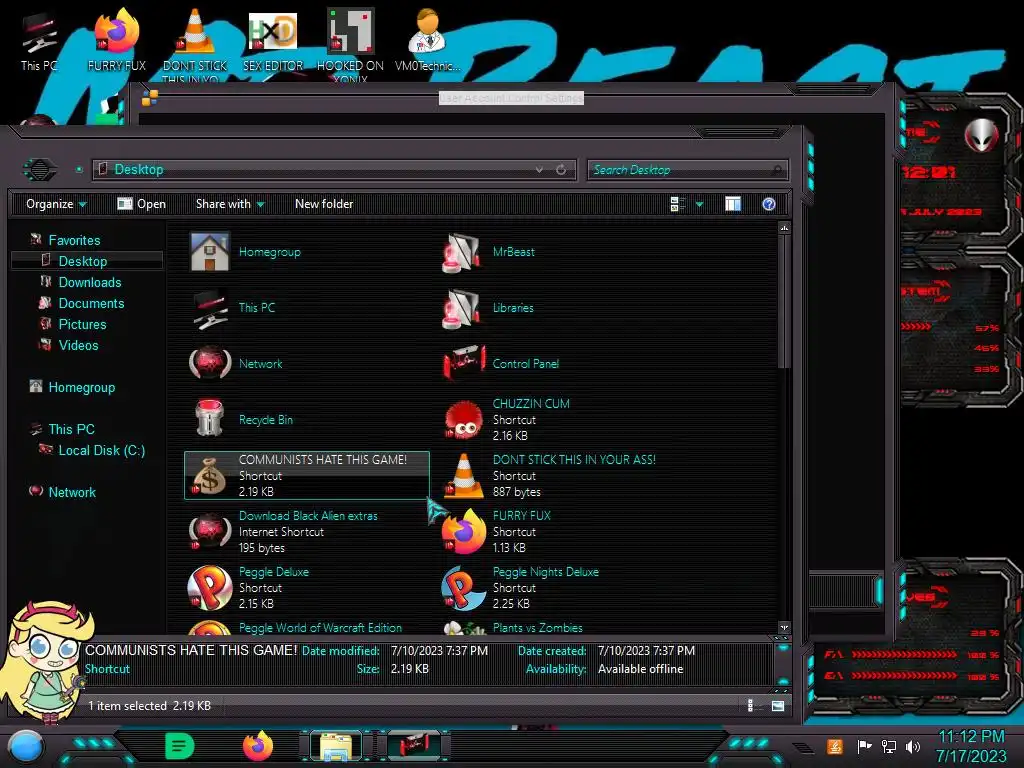1024x768 pixels.
Task: Click the Open toolbar button
Action: pos(141,204)
